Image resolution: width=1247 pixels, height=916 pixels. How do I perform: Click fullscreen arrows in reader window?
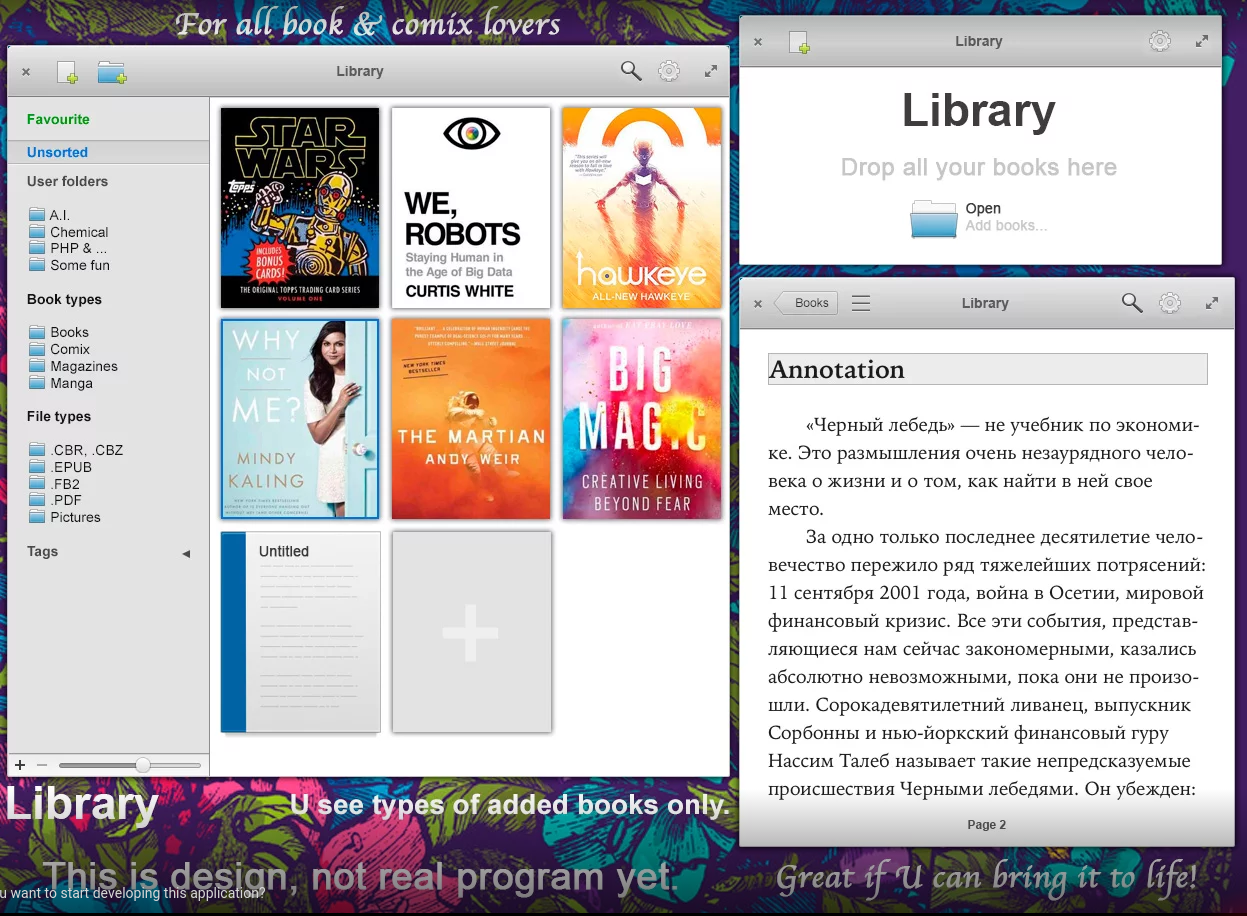tap(1212, 303)
